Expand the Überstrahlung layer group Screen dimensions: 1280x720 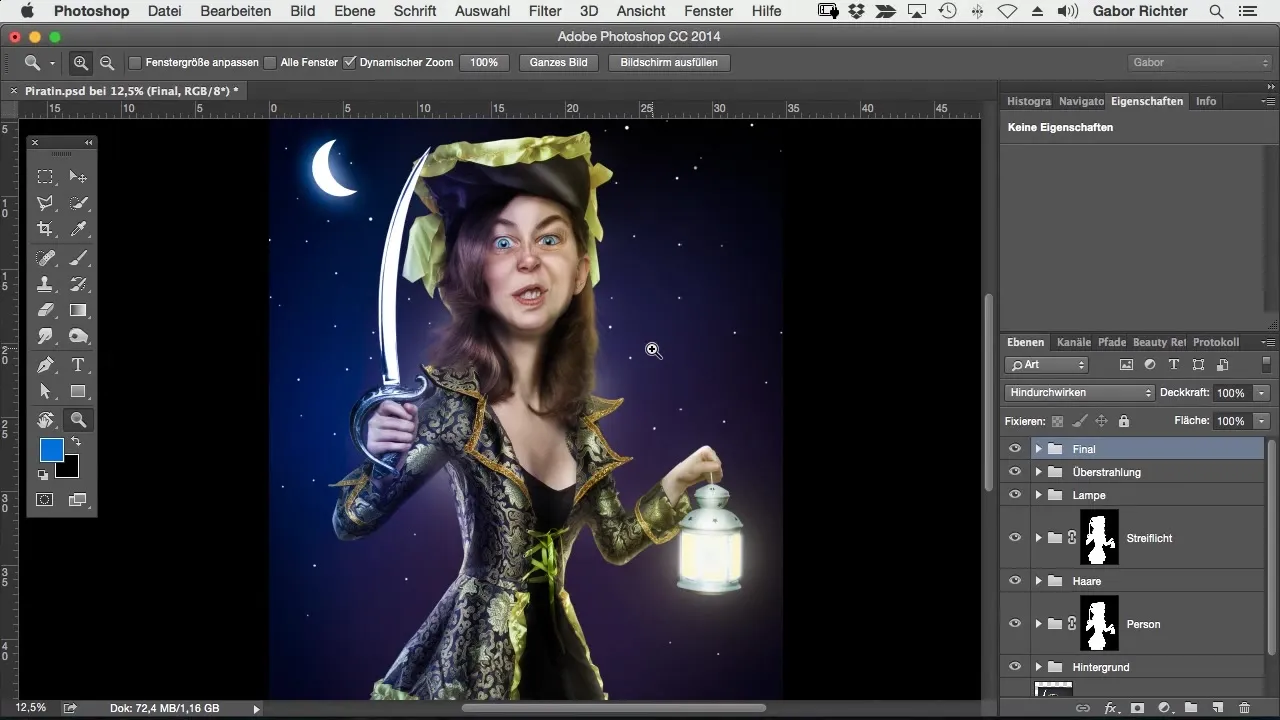click(1038, 472)
